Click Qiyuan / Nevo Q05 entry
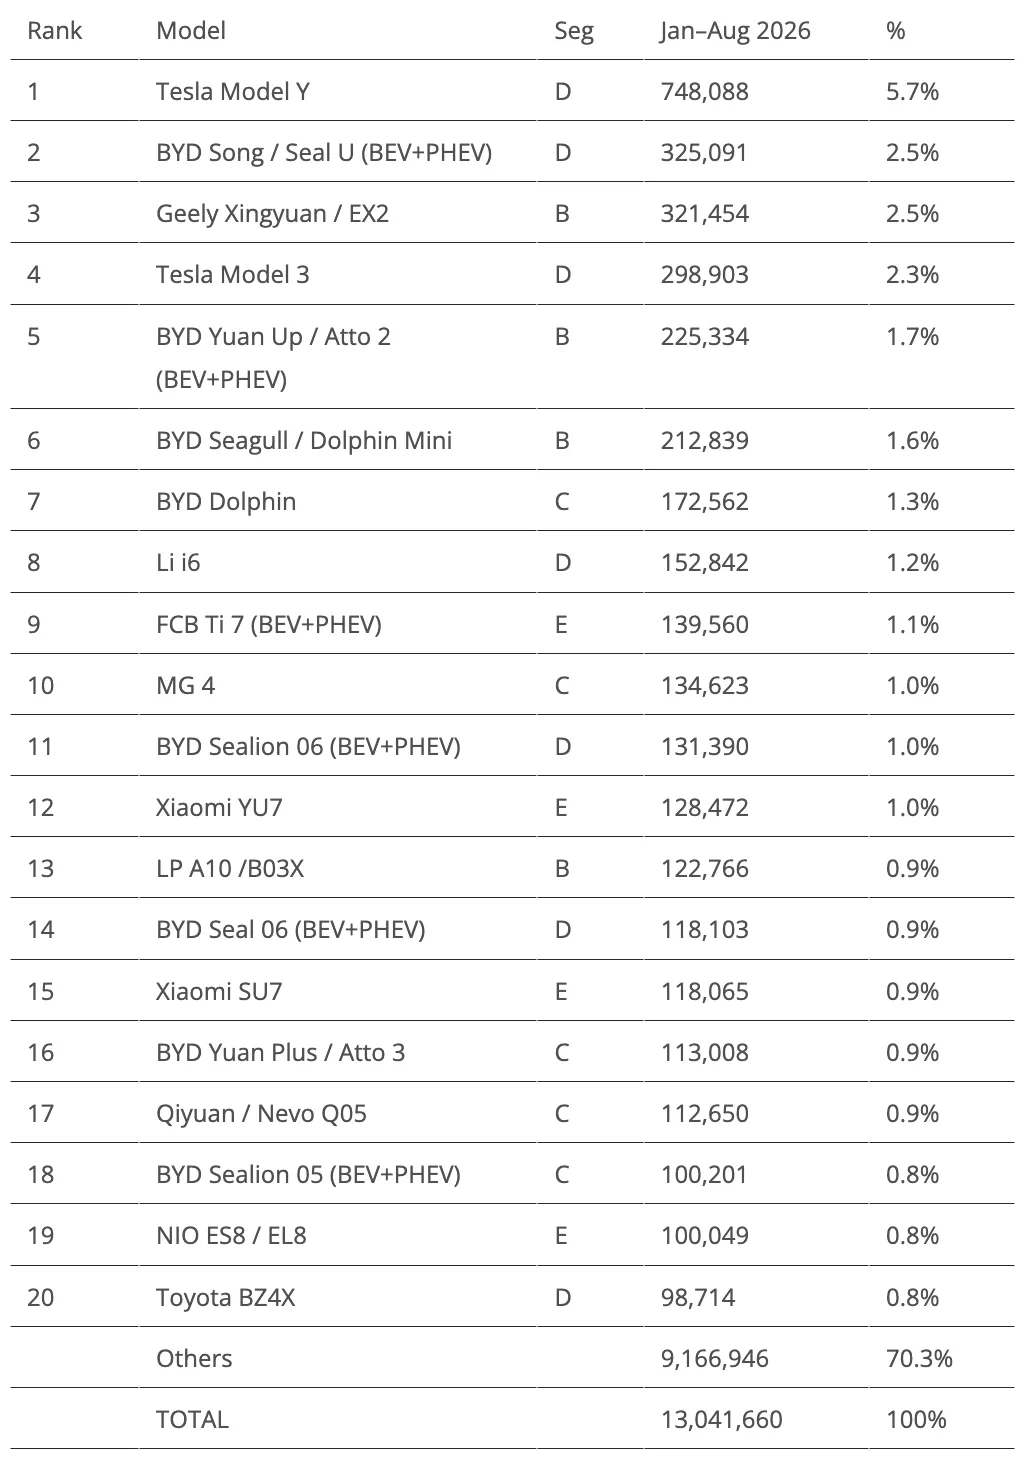 click(261, 1114)
